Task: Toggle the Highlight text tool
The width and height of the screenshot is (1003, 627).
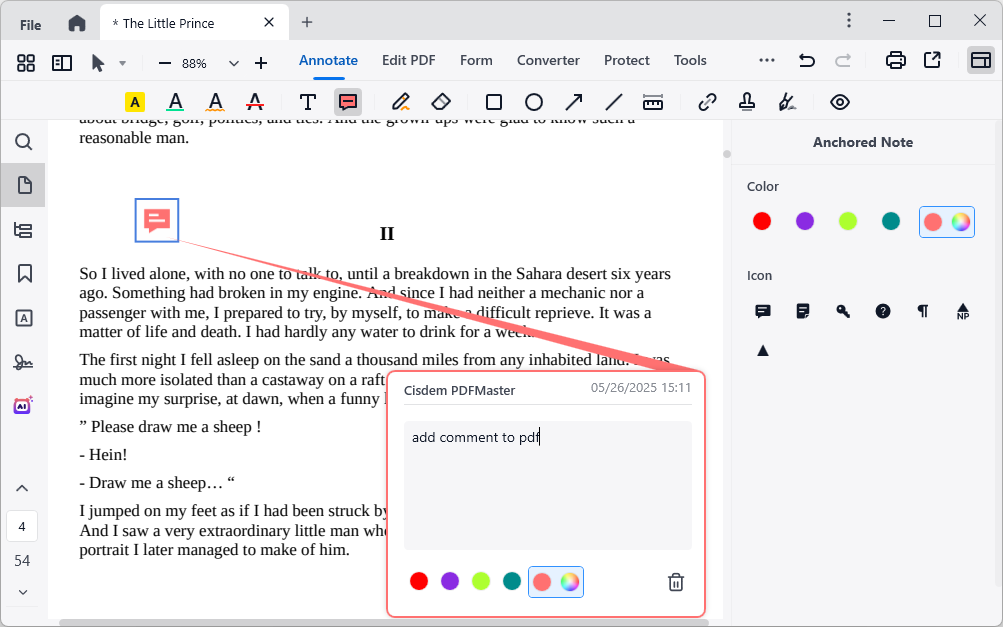Action: 135,102
